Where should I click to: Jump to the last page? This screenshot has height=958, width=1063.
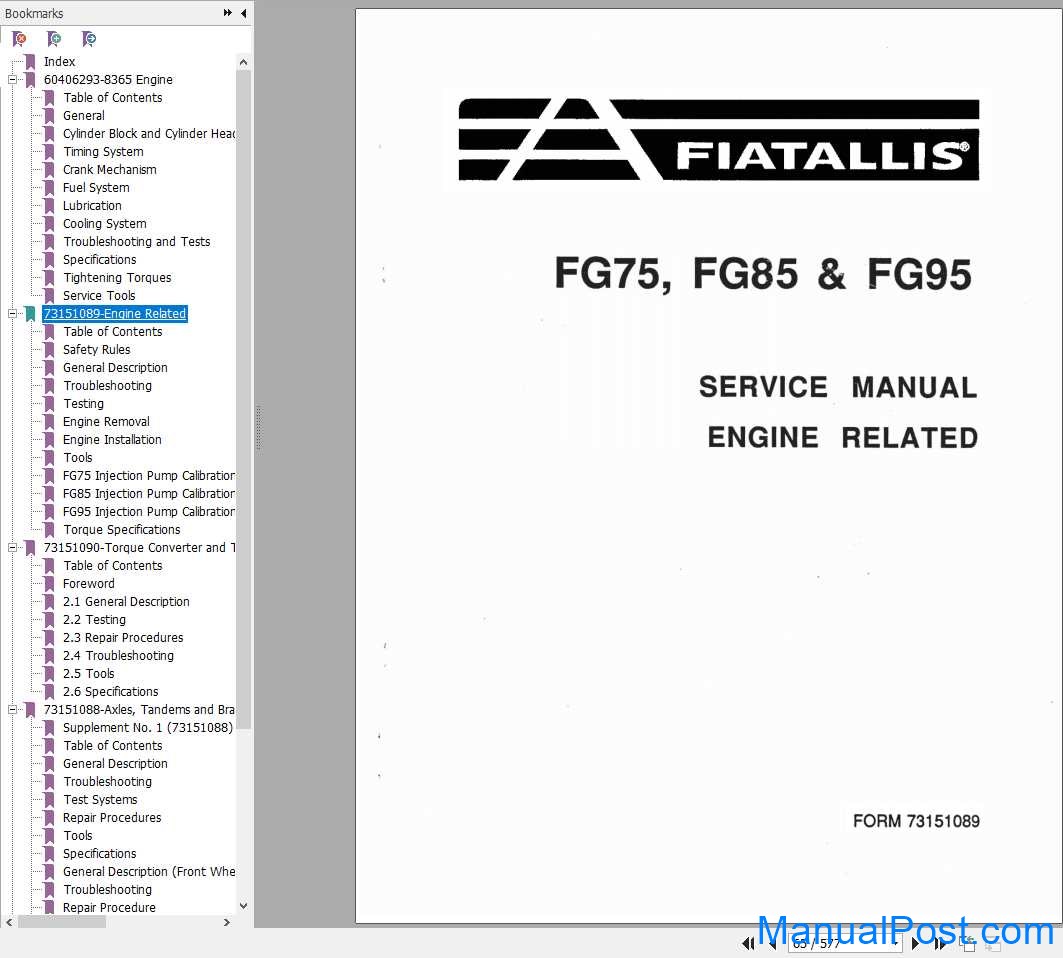click(x=940, y=944)
